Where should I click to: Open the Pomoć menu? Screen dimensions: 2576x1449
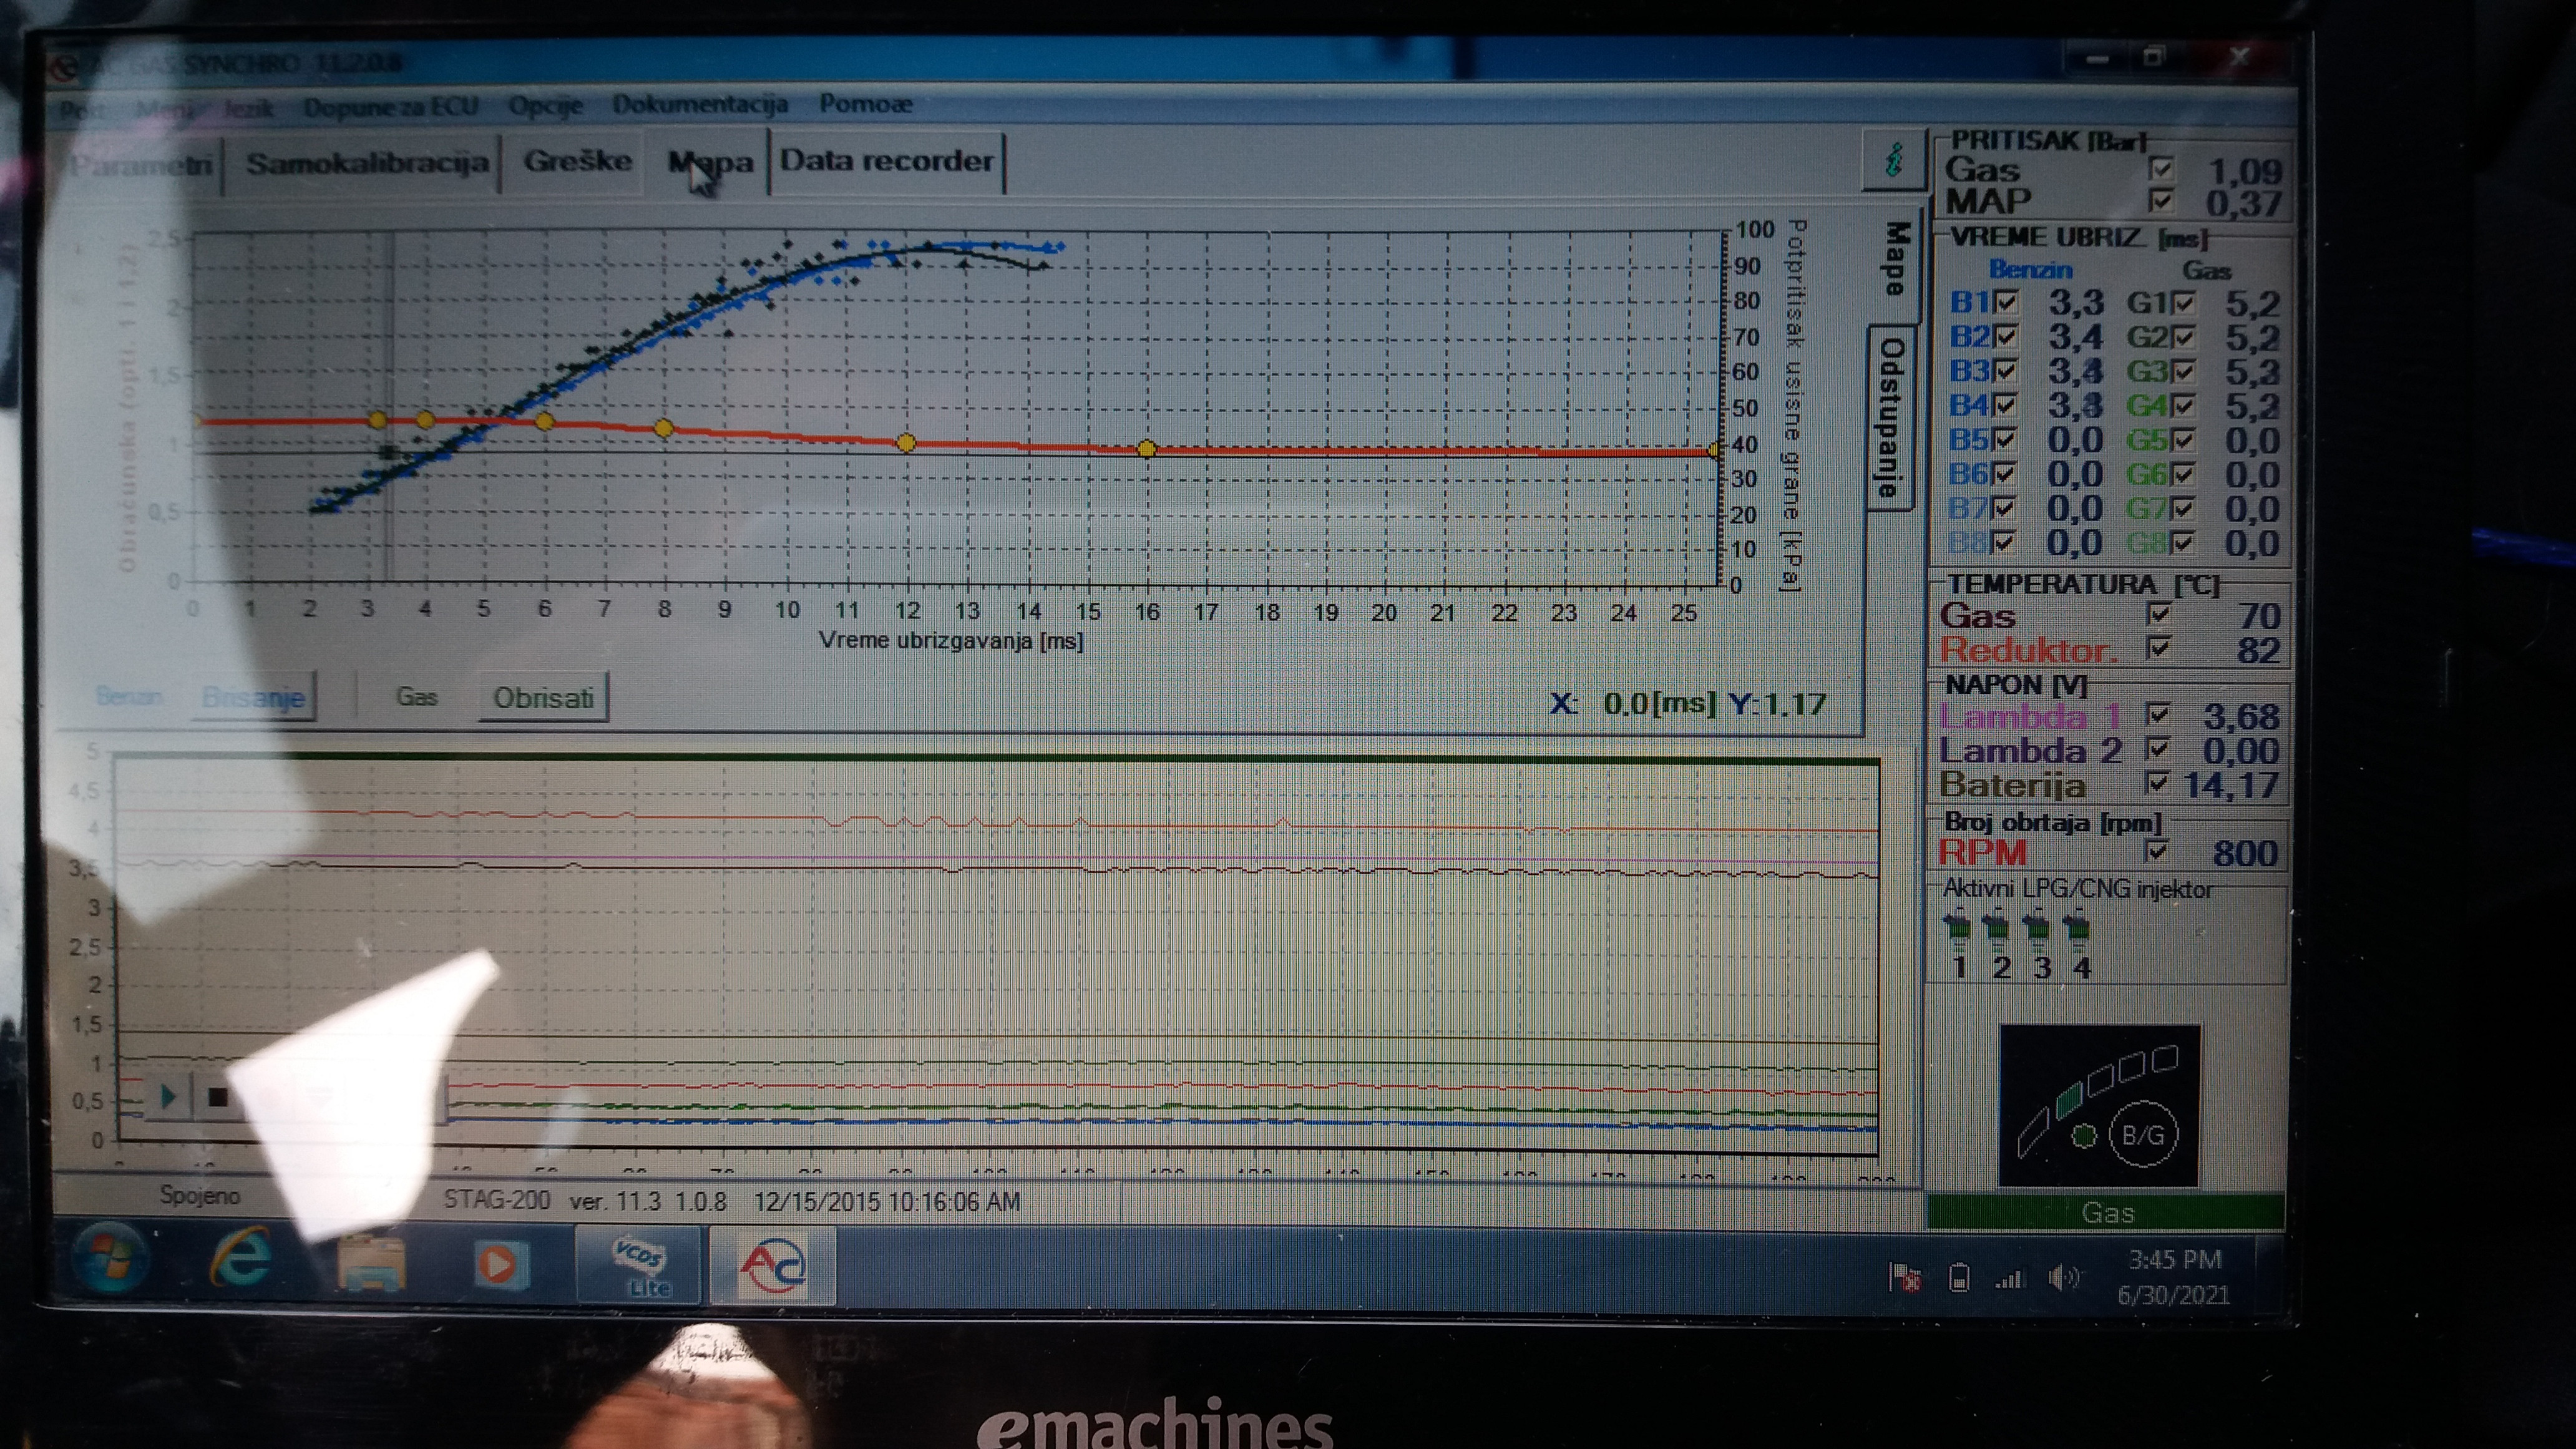(865, 103)
